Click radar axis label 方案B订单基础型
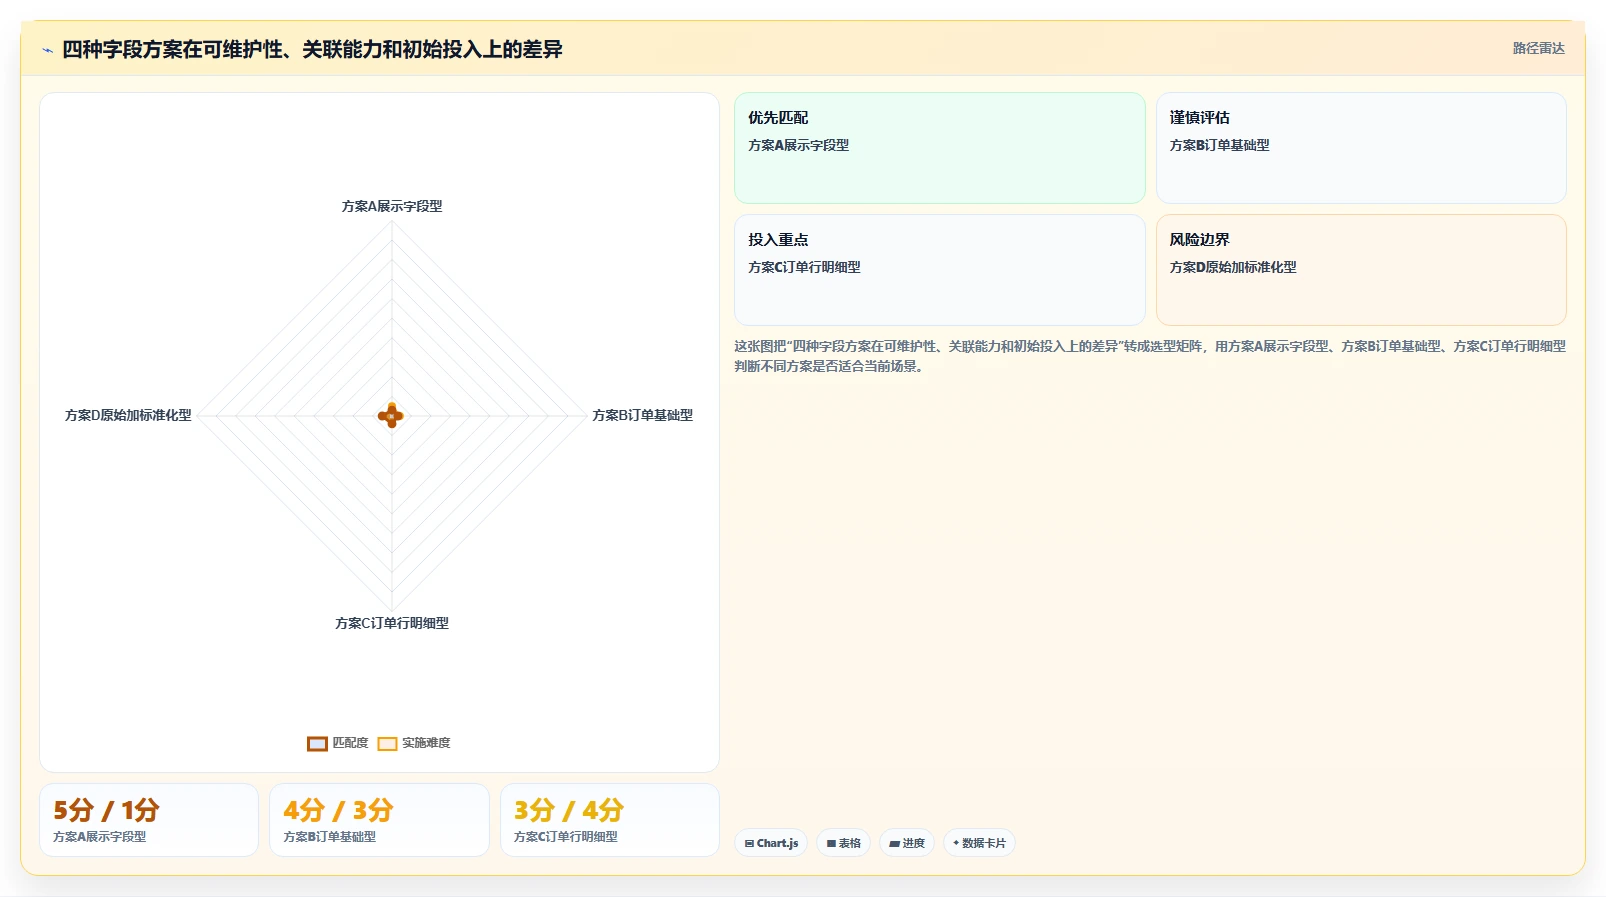 [642, 415]
